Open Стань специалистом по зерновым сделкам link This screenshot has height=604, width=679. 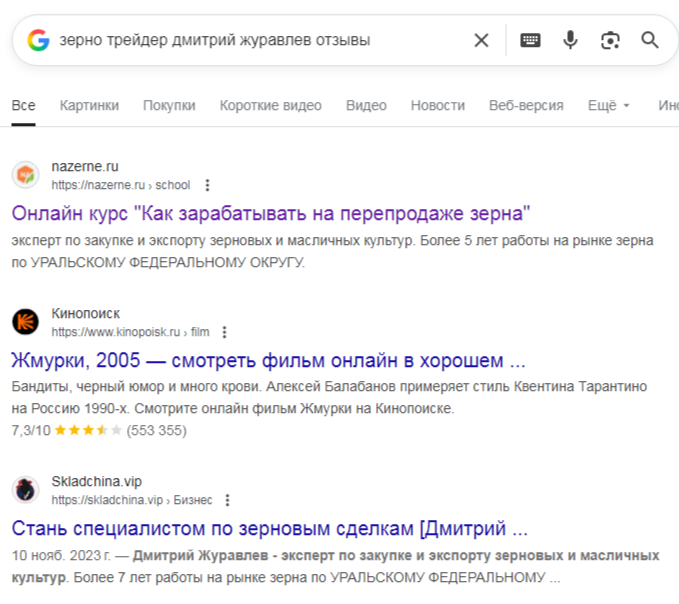[x=269, y=528]
